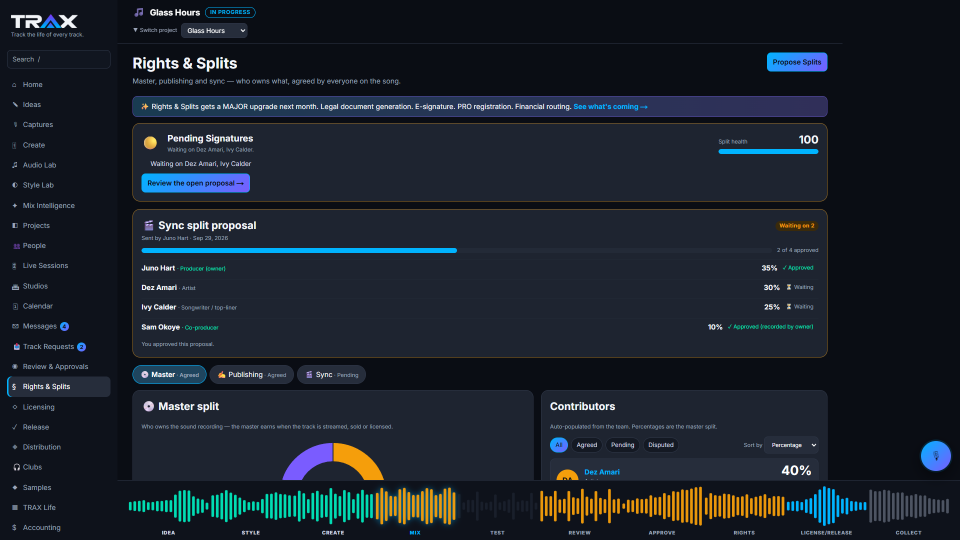Click the Clubs headphones icon
This screenshot has height=540, width=960.
pyautogui.click(x=16, y=467)
